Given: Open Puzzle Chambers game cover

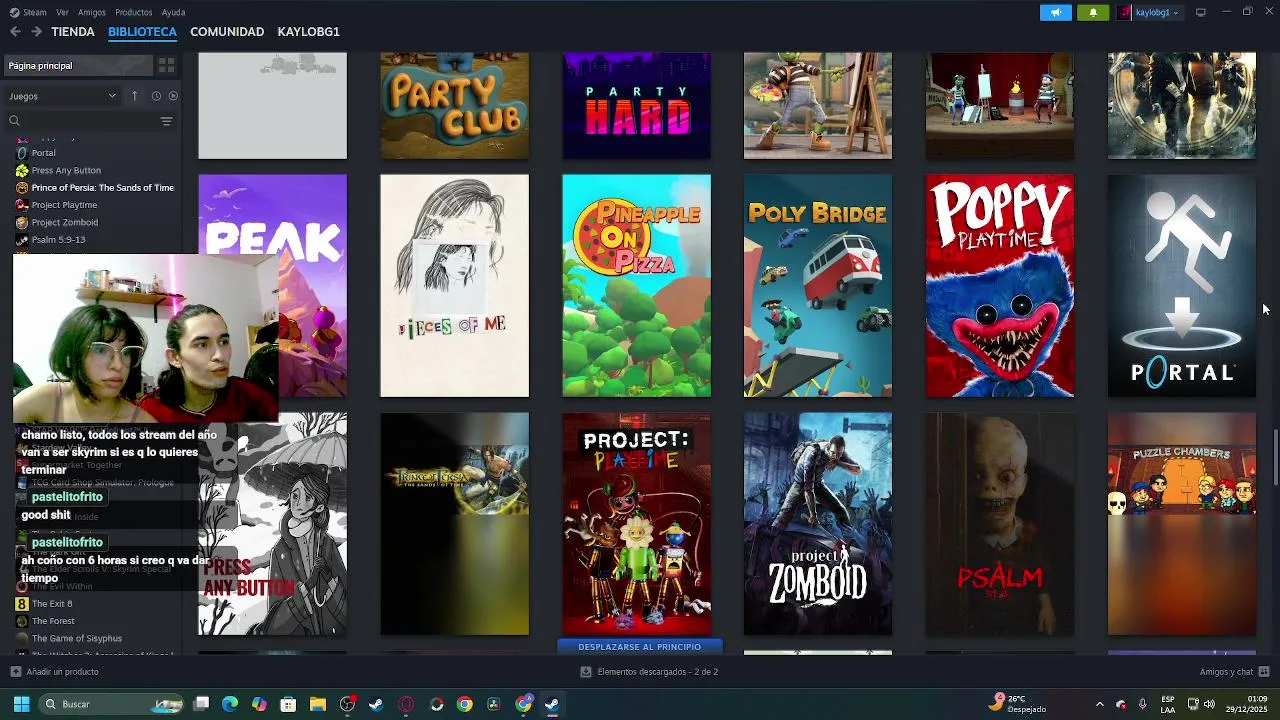Looking at the screenshot, I should (1182, 524).
